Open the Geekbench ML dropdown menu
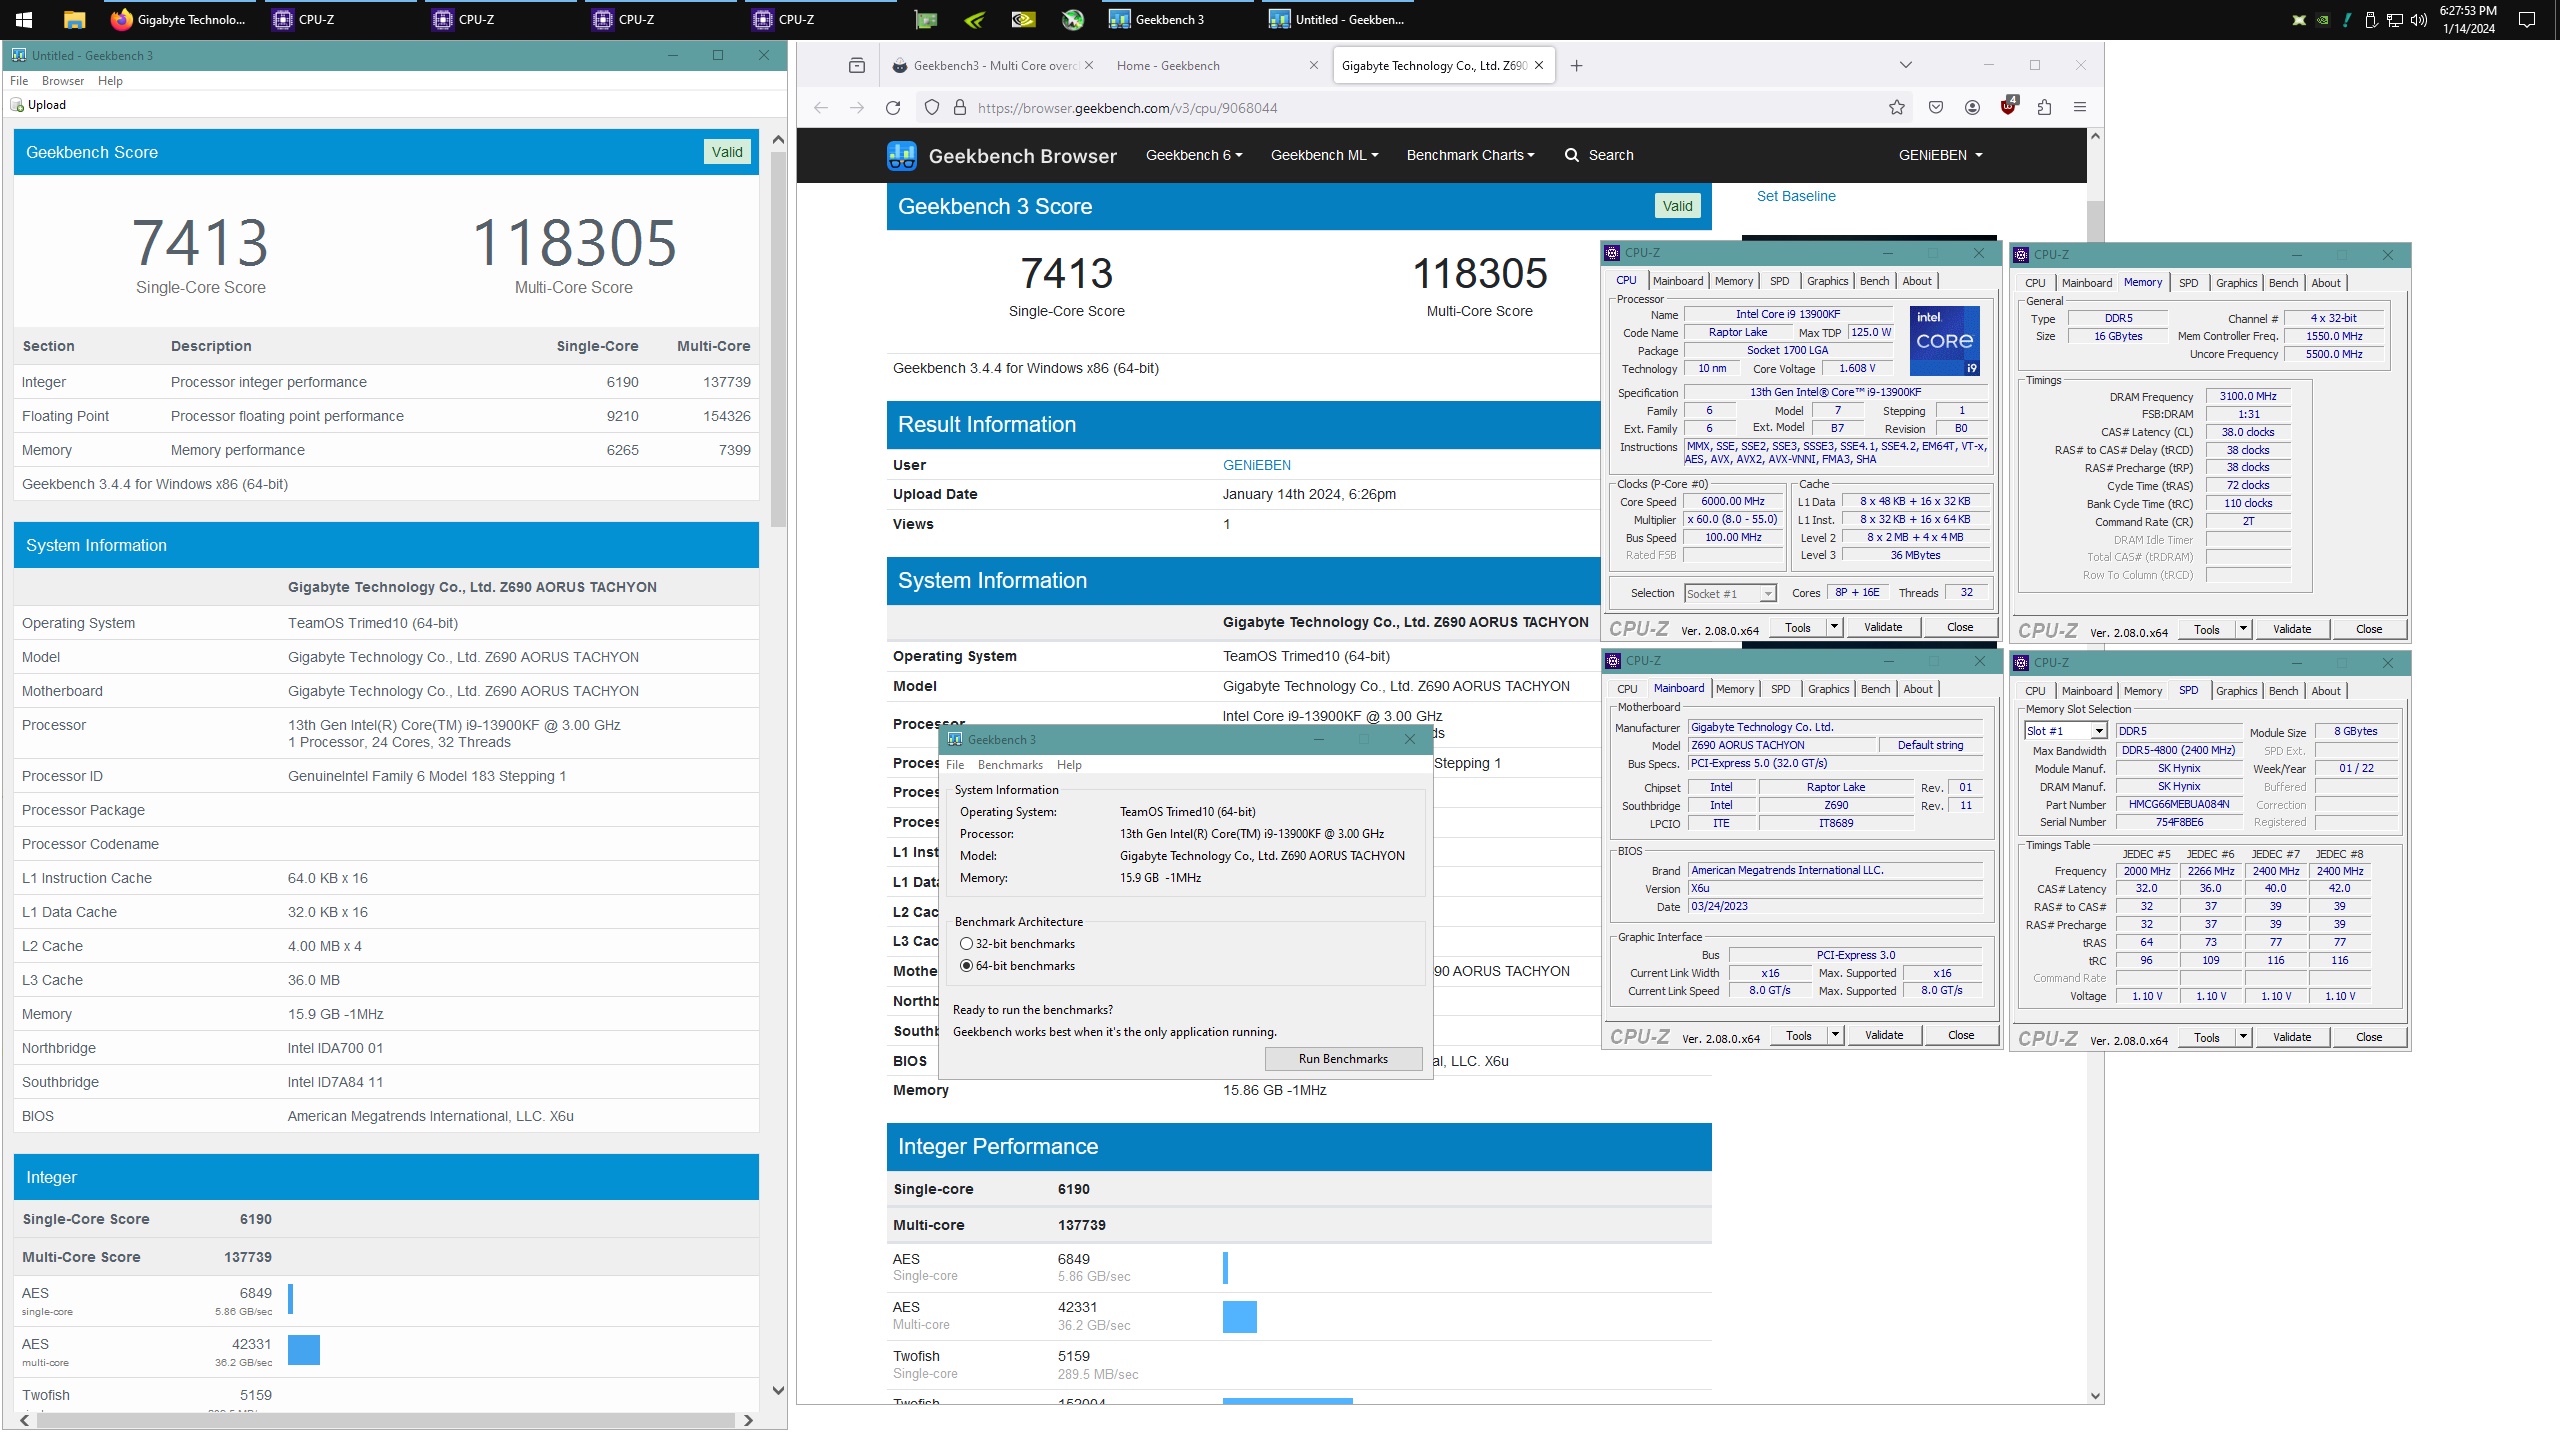 [1324, 155]
